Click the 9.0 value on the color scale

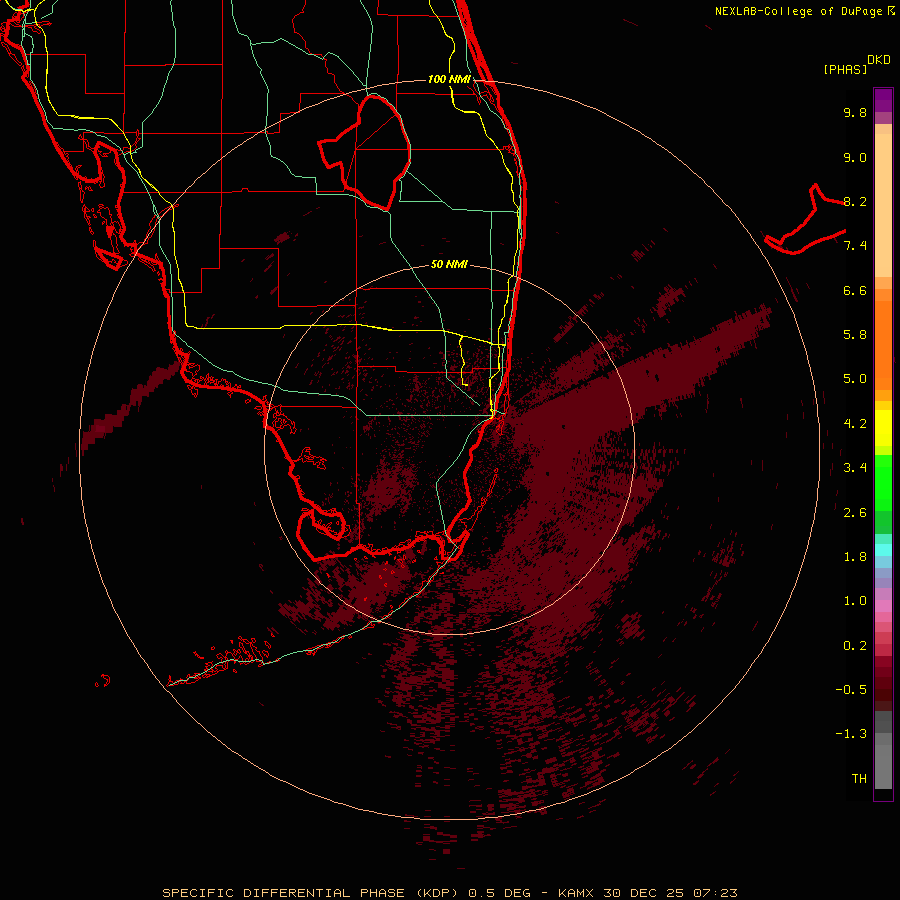[x=855, y=157]
